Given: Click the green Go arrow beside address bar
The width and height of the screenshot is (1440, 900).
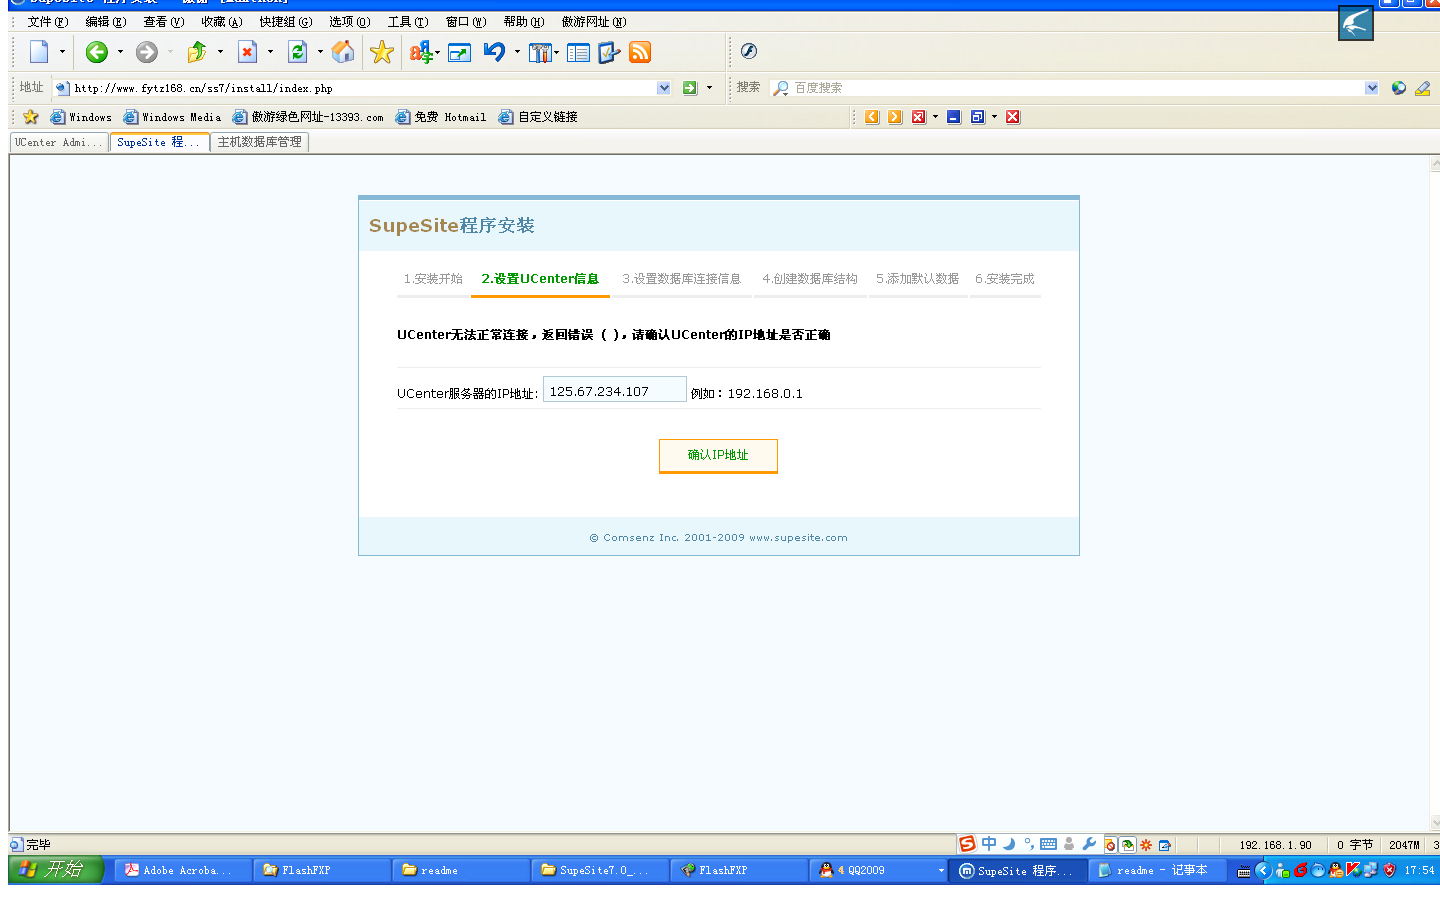Looking at the screenshot, I should (690, 88).
